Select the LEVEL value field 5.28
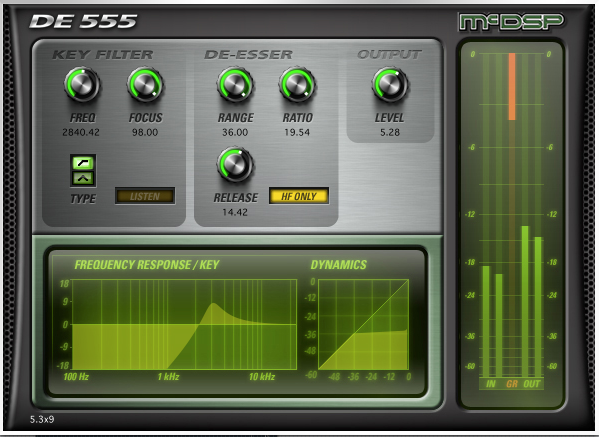This screenshot has width=599, height=437. 390,132
